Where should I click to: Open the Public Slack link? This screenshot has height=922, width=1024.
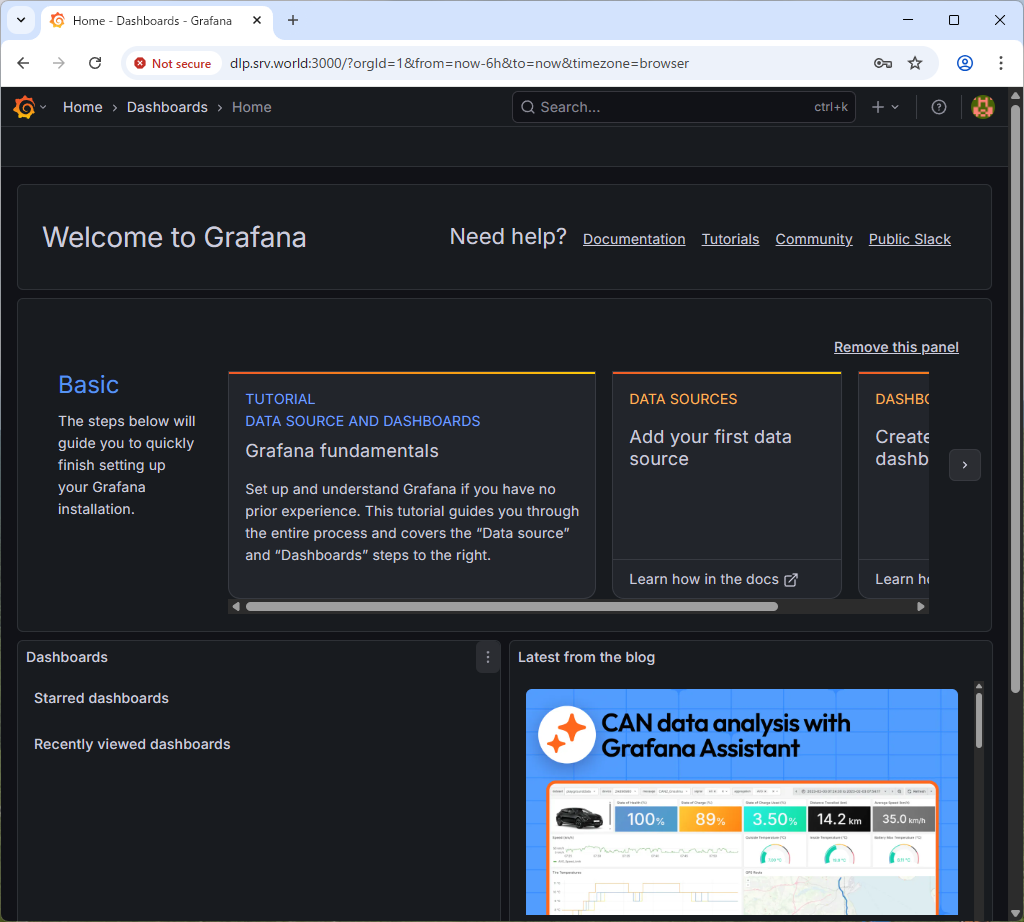pyautogui.click(x=909, y=239)
